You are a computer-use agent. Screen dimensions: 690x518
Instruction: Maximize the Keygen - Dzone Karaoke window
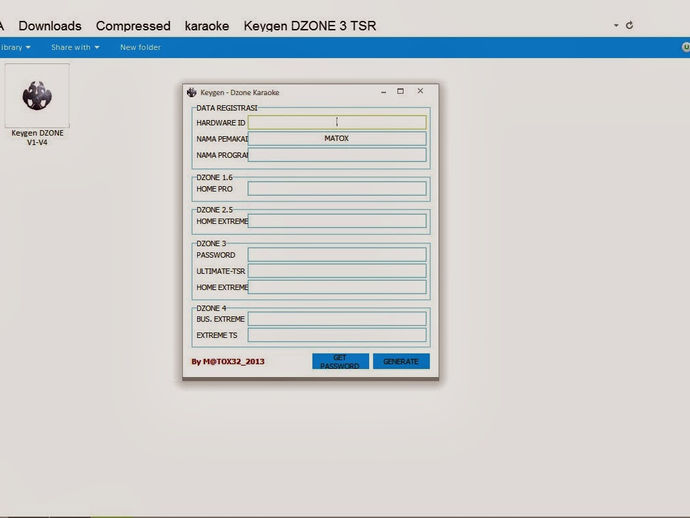pos(400,91)
